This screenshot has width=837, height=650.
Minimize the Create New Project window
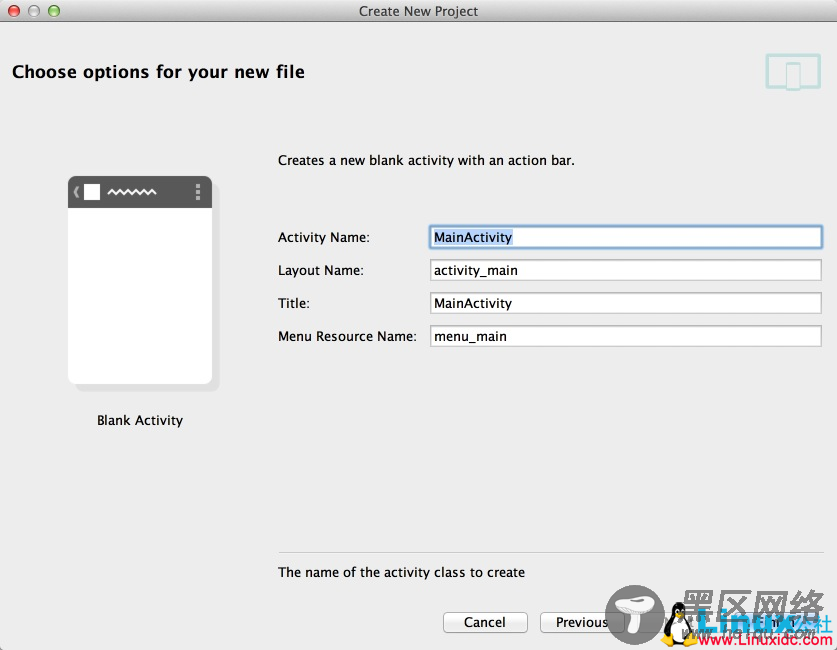point(34,11)
